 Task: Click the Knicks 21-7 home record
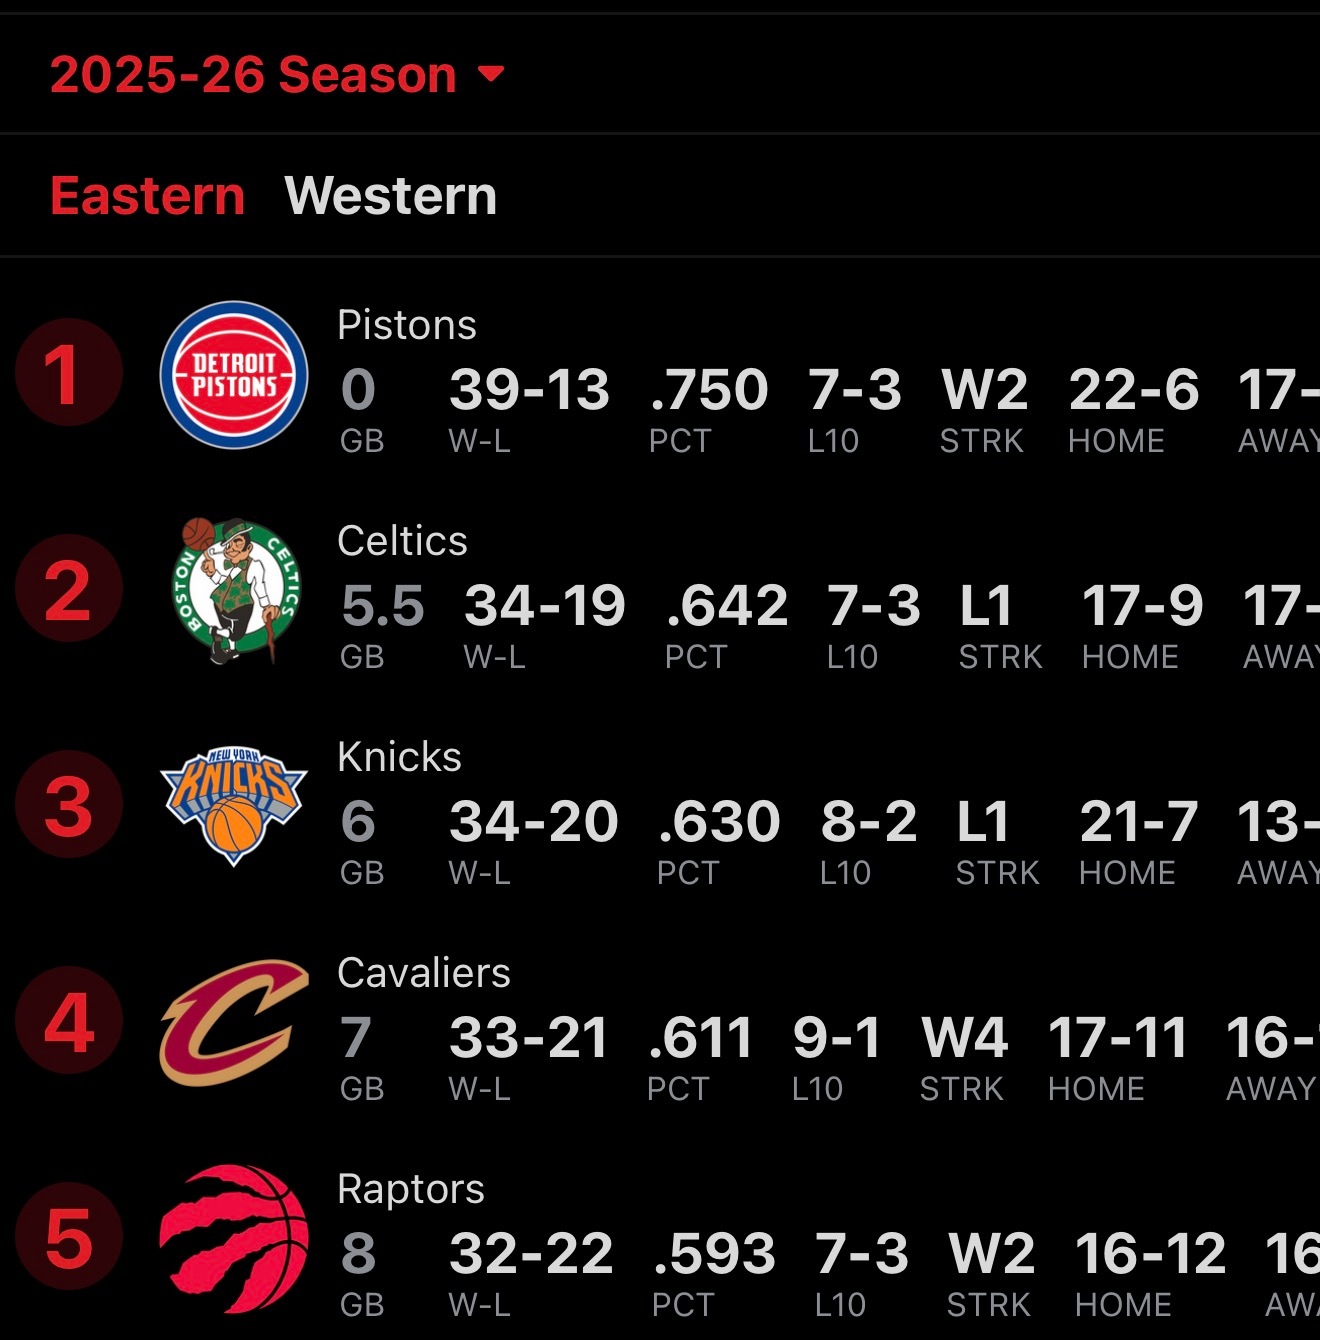[x=1138, y=822]
